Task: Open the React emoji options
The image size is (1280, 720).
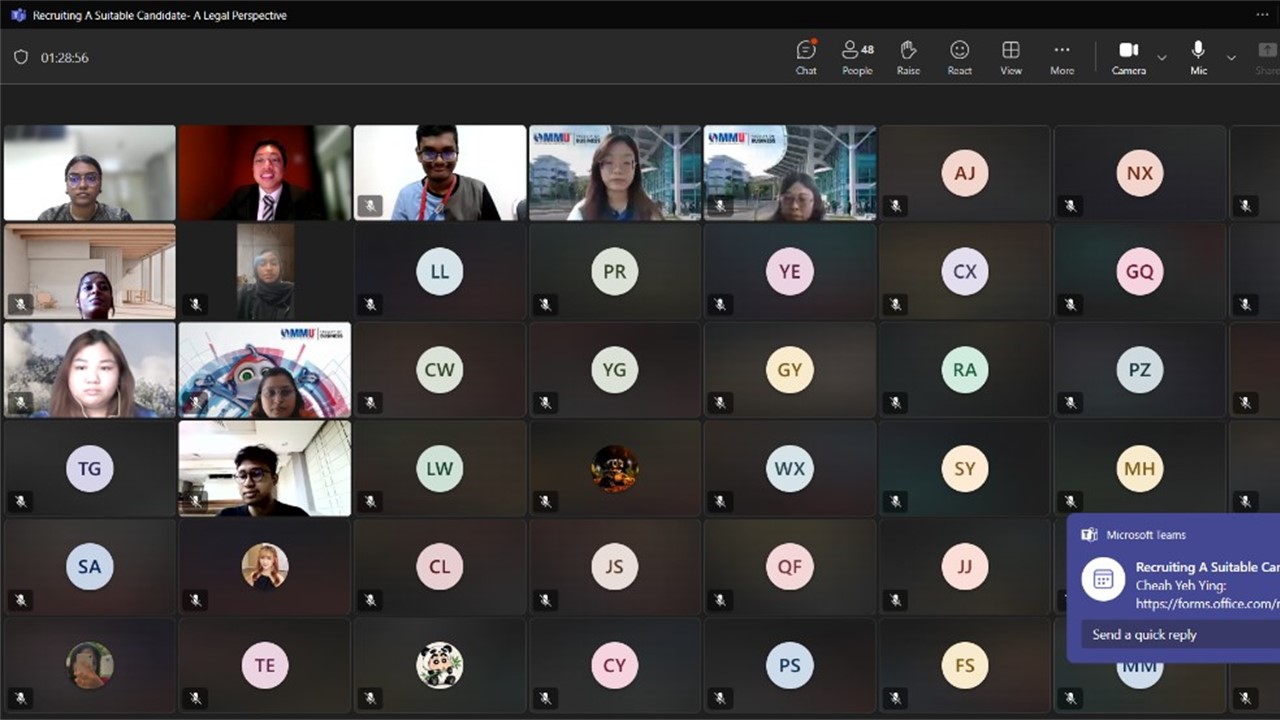Action: (x=959, y=57)
